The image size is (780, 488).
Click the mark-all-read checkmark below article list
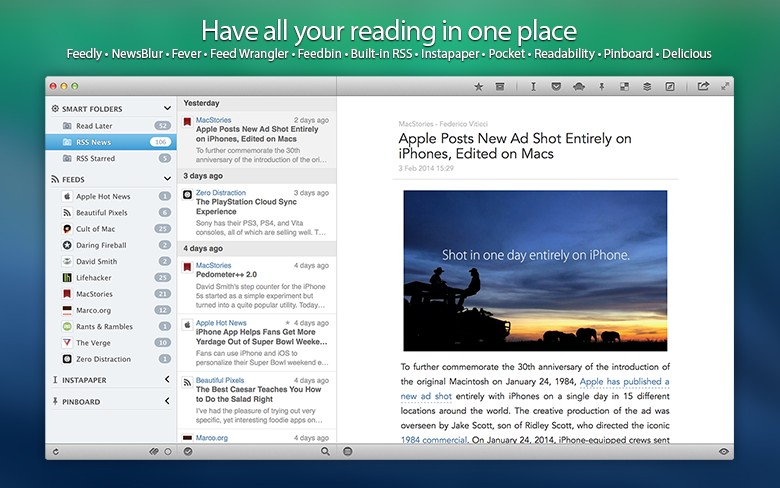tap(188, 451)
